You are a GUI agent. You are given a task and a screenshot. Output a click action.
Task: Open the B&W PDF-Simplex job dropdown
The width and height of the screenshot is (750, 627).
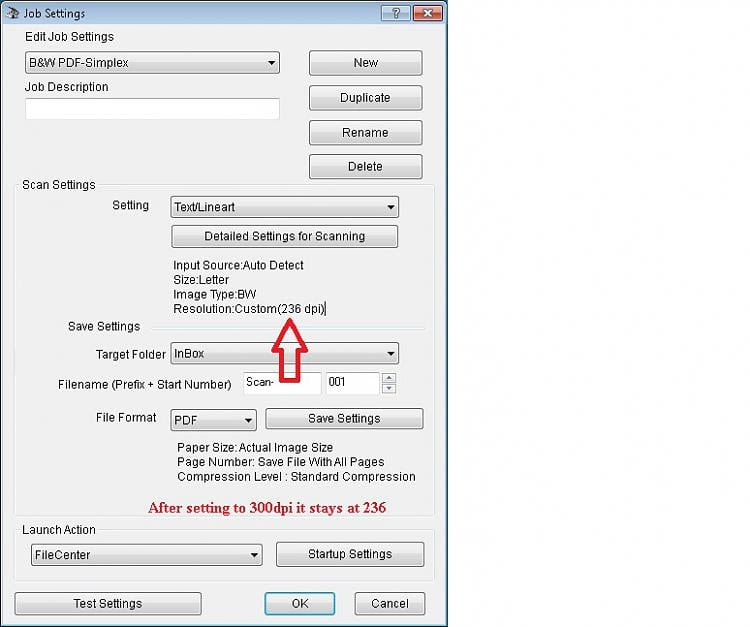(152, 63)
